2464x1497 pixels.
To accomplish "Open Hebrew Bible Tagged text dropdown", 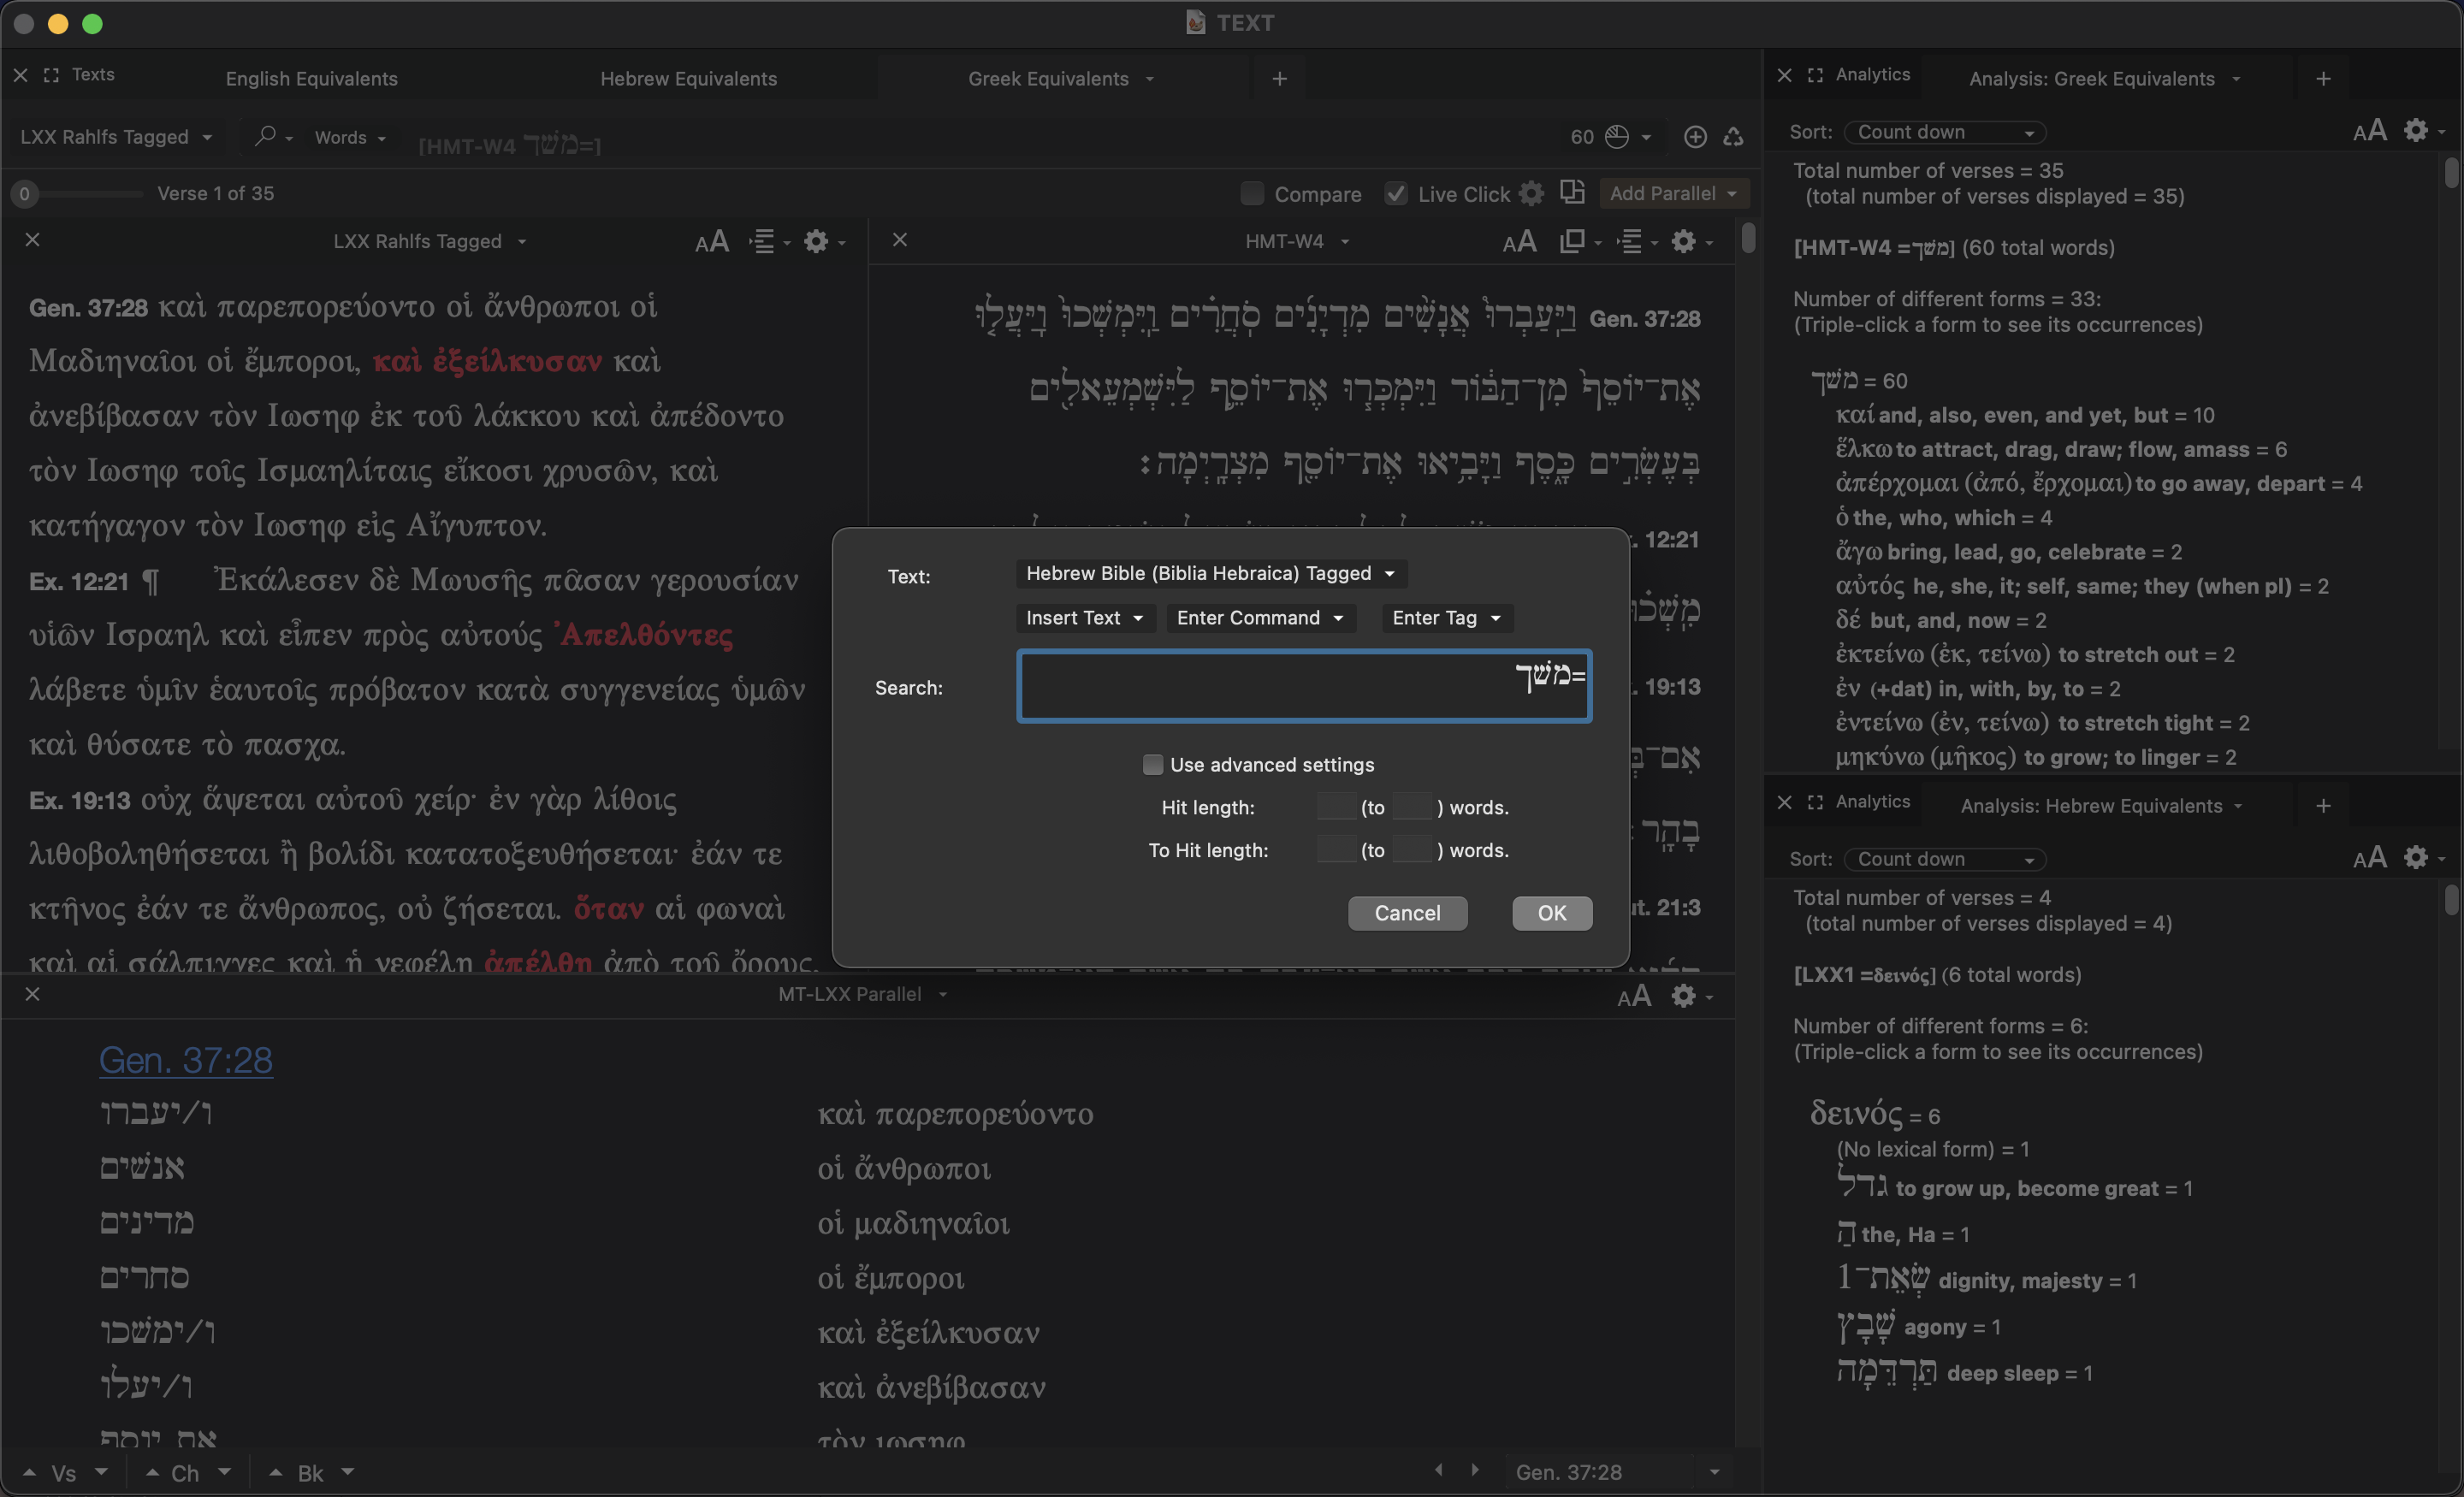I will pos(1210,573).
